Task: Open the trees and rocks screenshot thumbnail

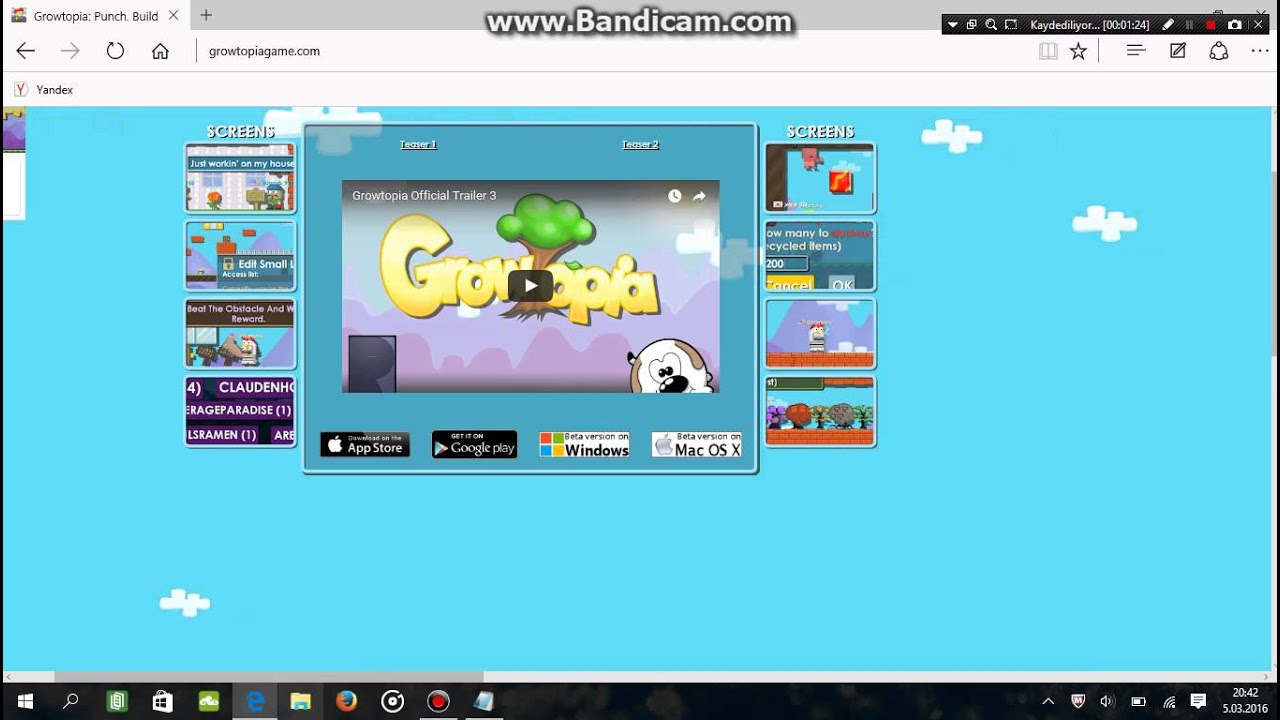Action: tap(820, 411)
